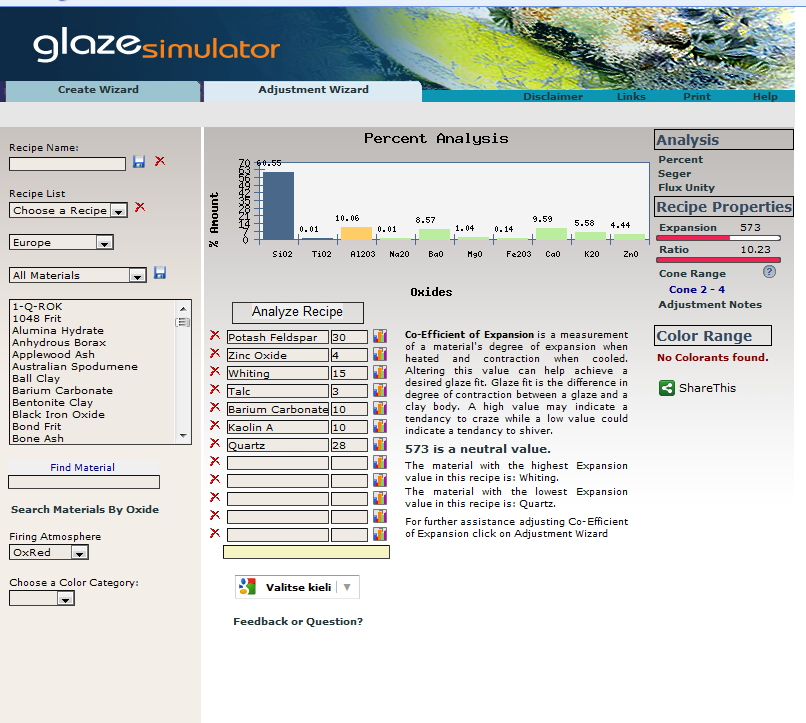This screenshot has width=806, height=723.
Task: Click the Cone 2 - 4 value
Action: tap(697, 289)
